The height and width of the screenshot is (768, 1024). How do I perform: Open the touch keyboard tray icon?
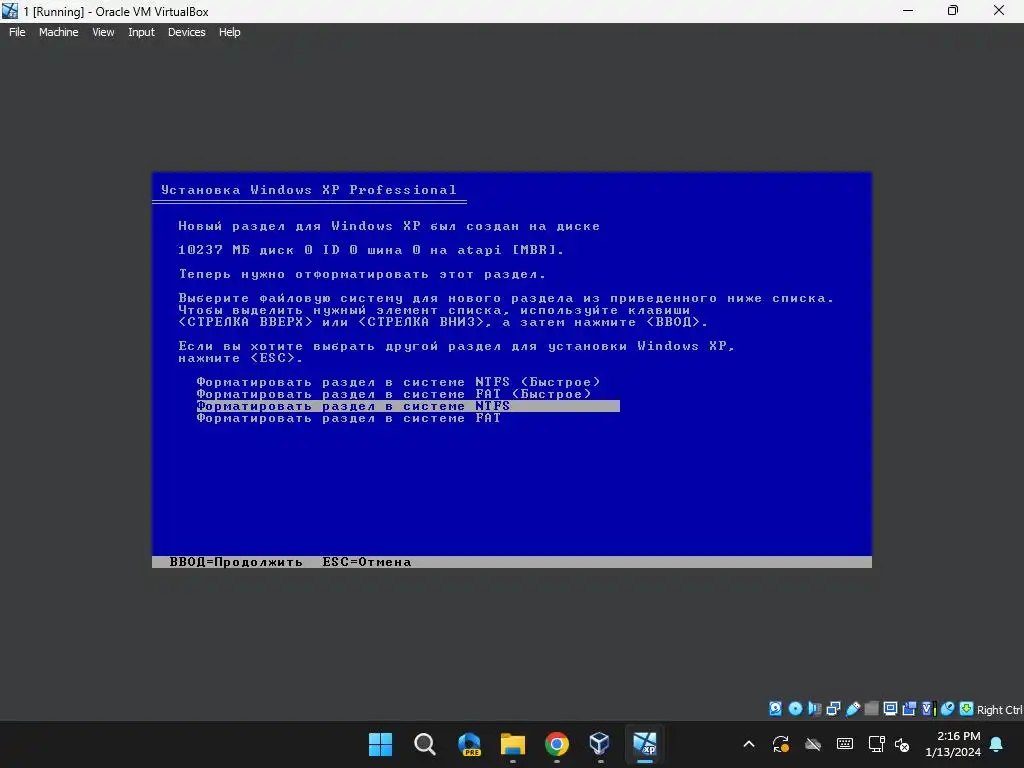(x=844, y=744)
